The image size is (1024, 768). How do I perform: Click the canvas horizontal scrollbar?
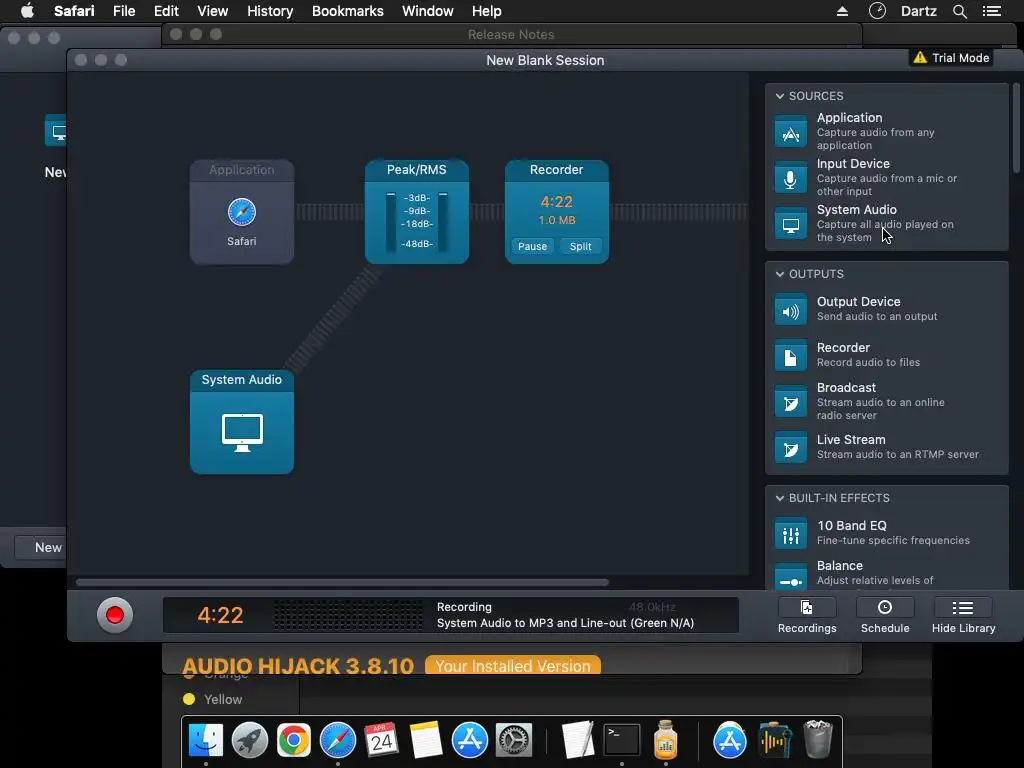click(342, 582)
